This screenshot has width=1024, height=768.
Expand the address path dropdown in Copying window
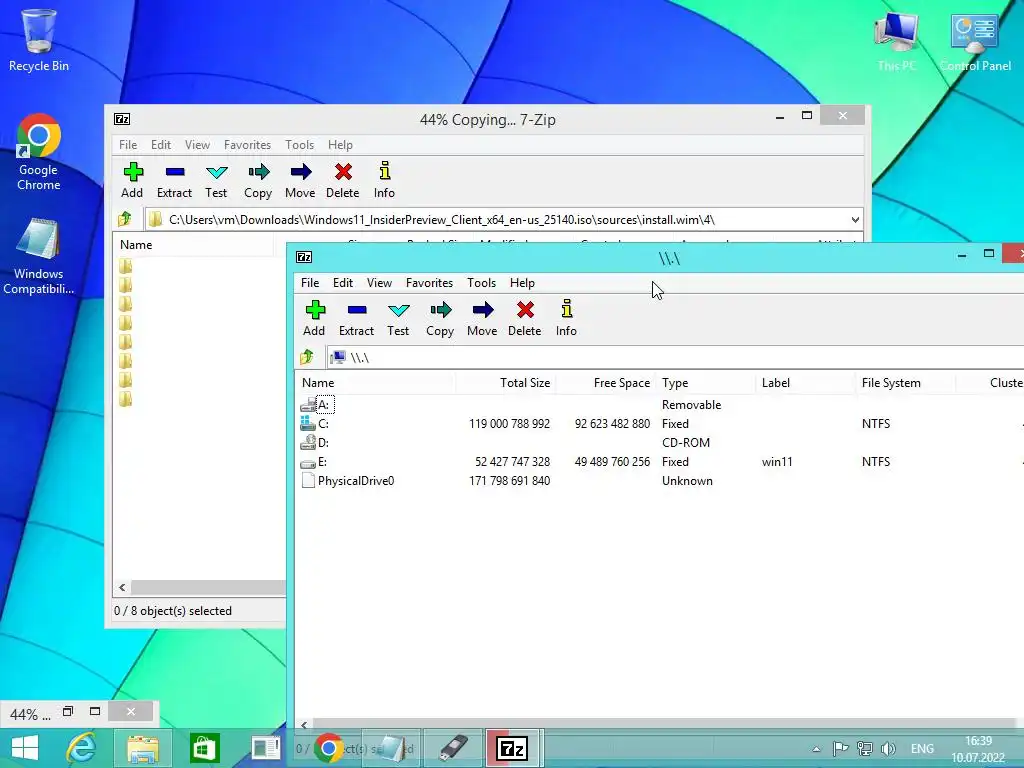click(855, 219)
